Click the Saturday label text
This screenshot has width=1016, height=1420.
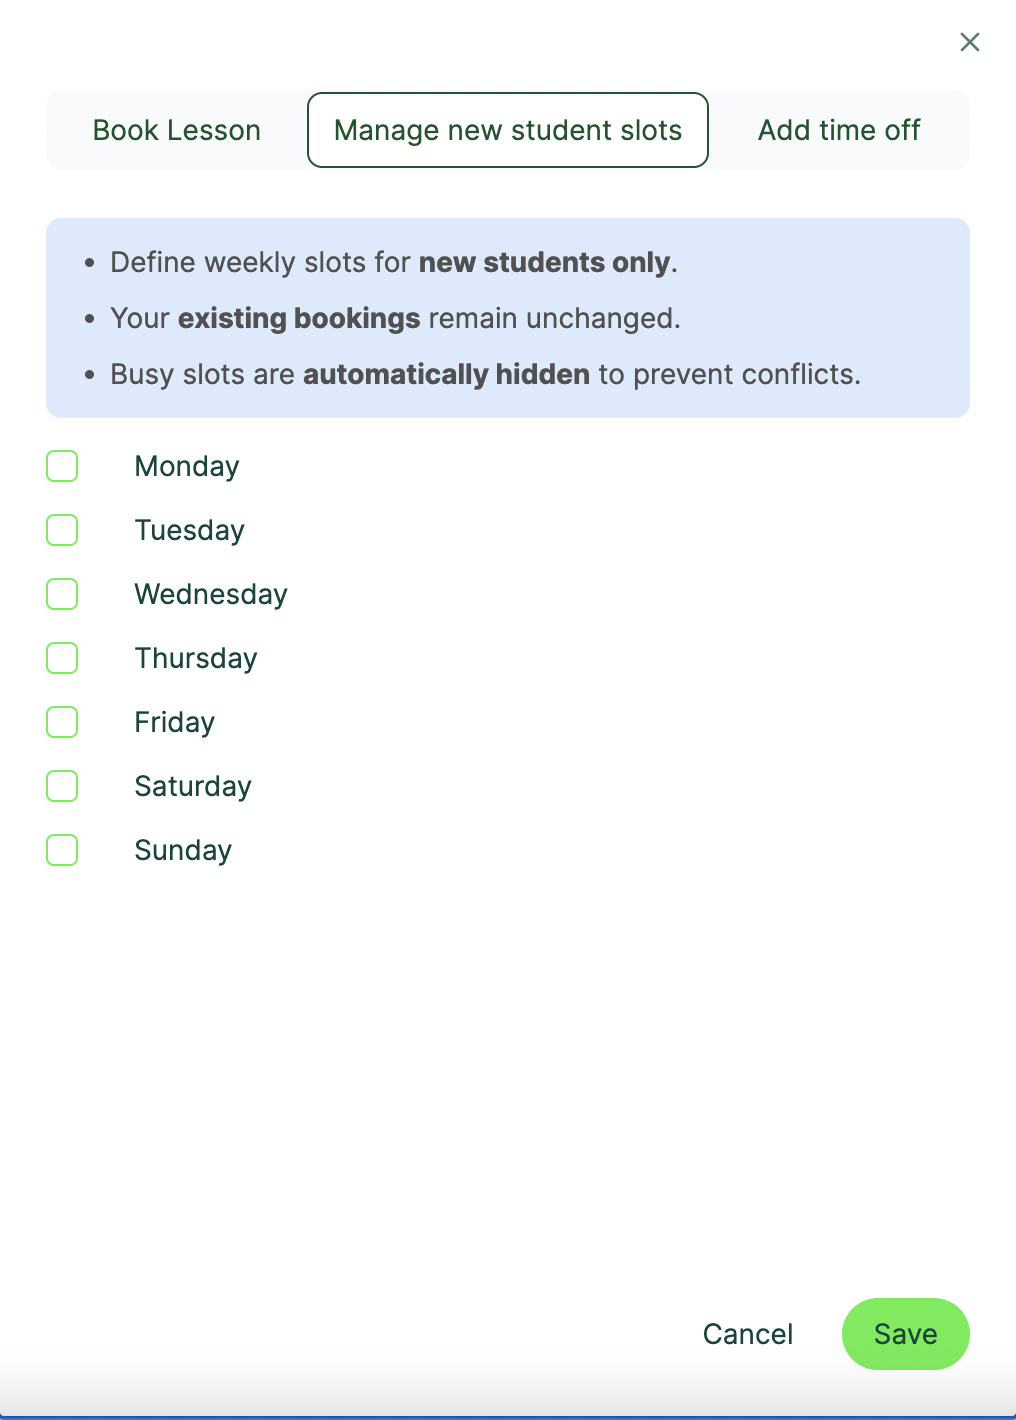[192, 785]
